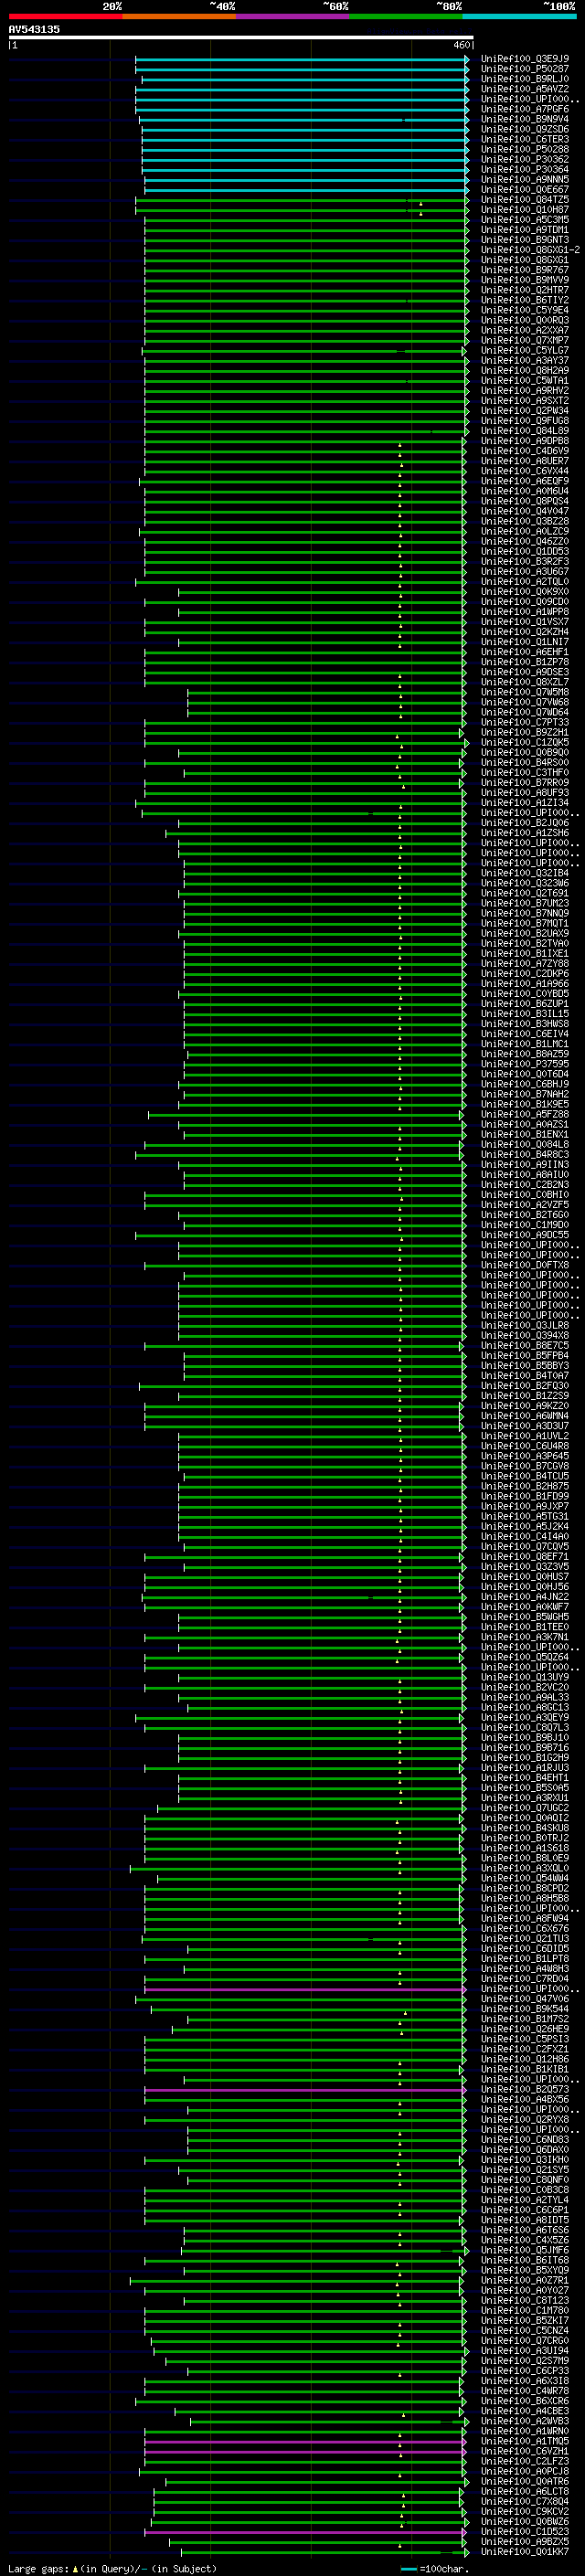This screenshot has width=585, height=2576.
Task: Open hit UniRef100_Q3E9J9
Action: 525,59
